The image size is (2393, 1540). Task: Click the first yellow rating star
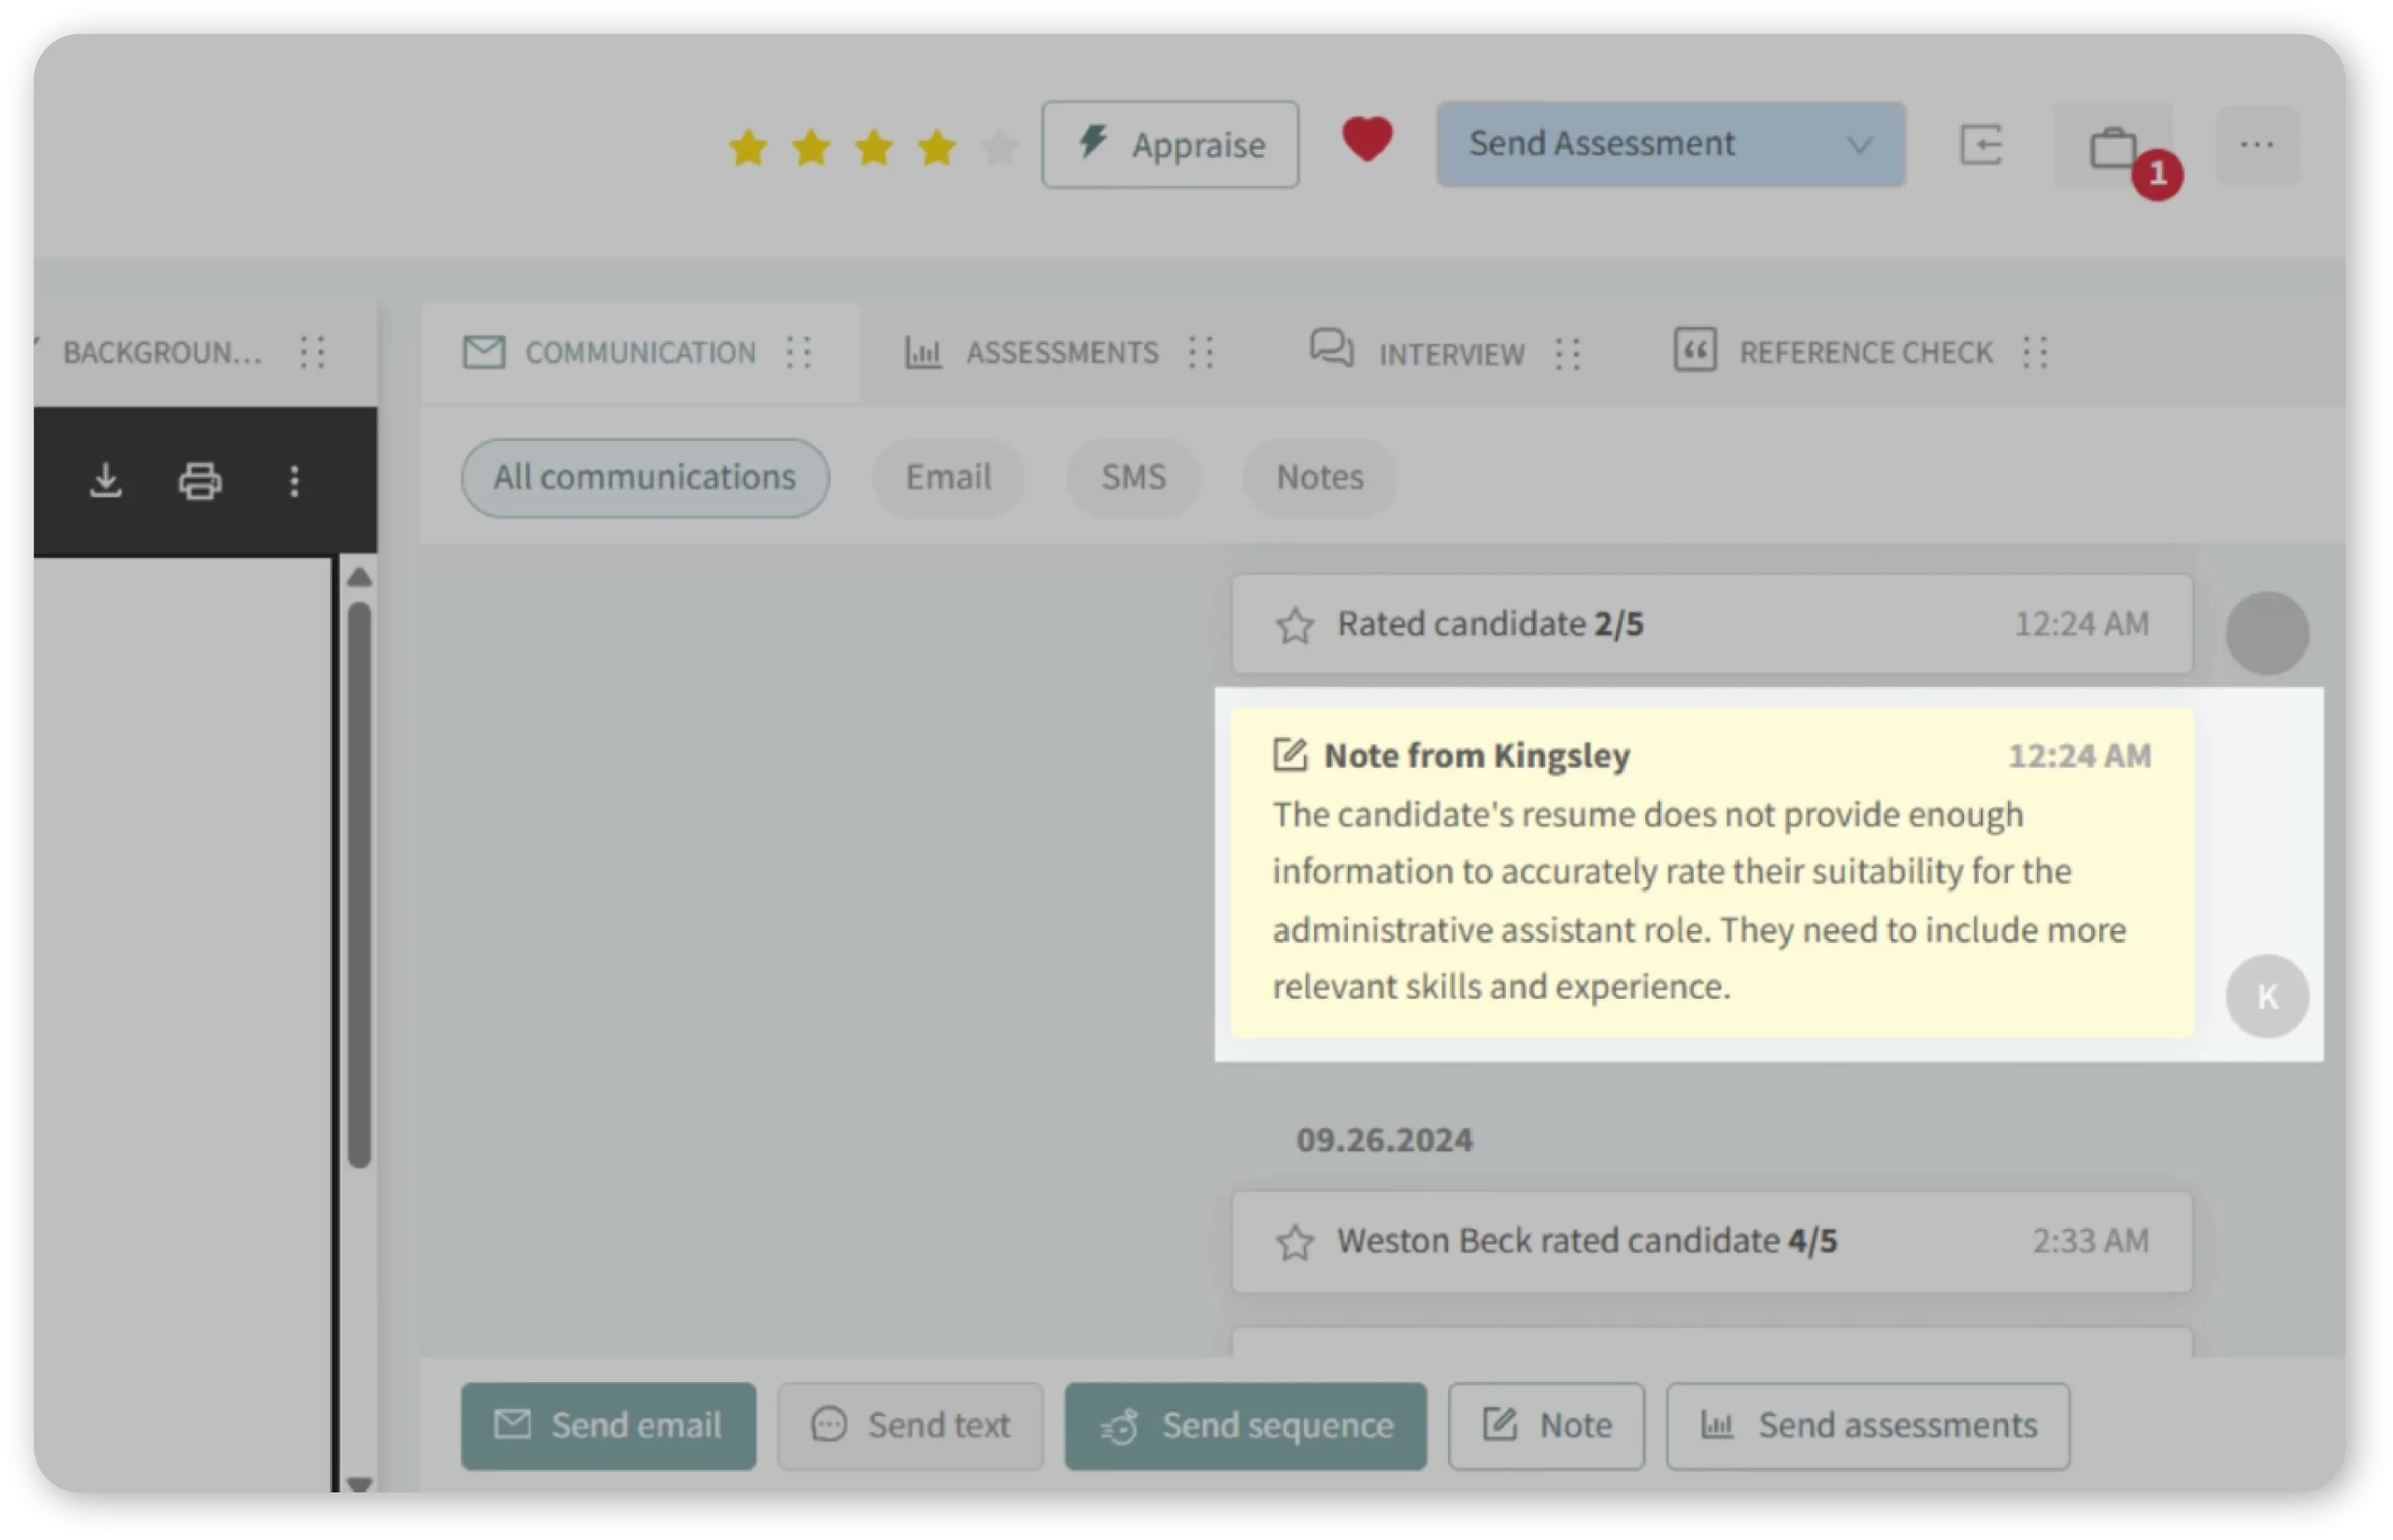click(x=748, y=148)
